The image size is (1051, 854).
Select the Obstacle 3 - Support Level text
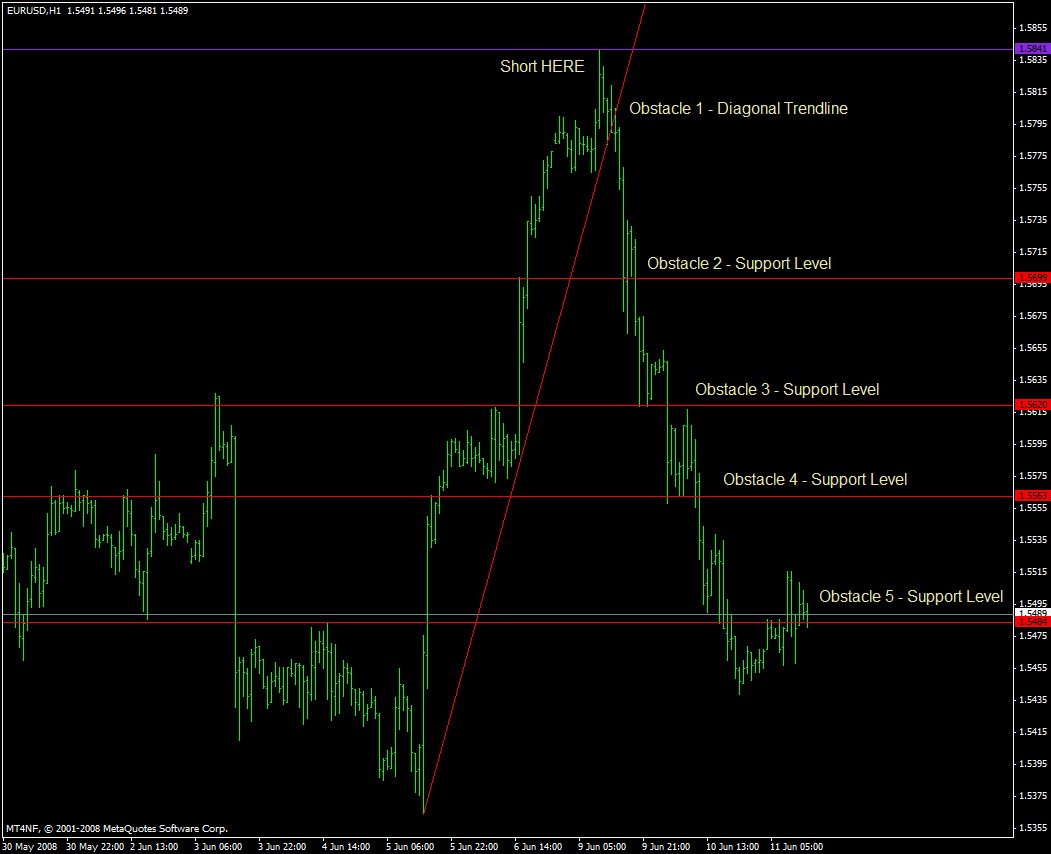tap(787, 389)
